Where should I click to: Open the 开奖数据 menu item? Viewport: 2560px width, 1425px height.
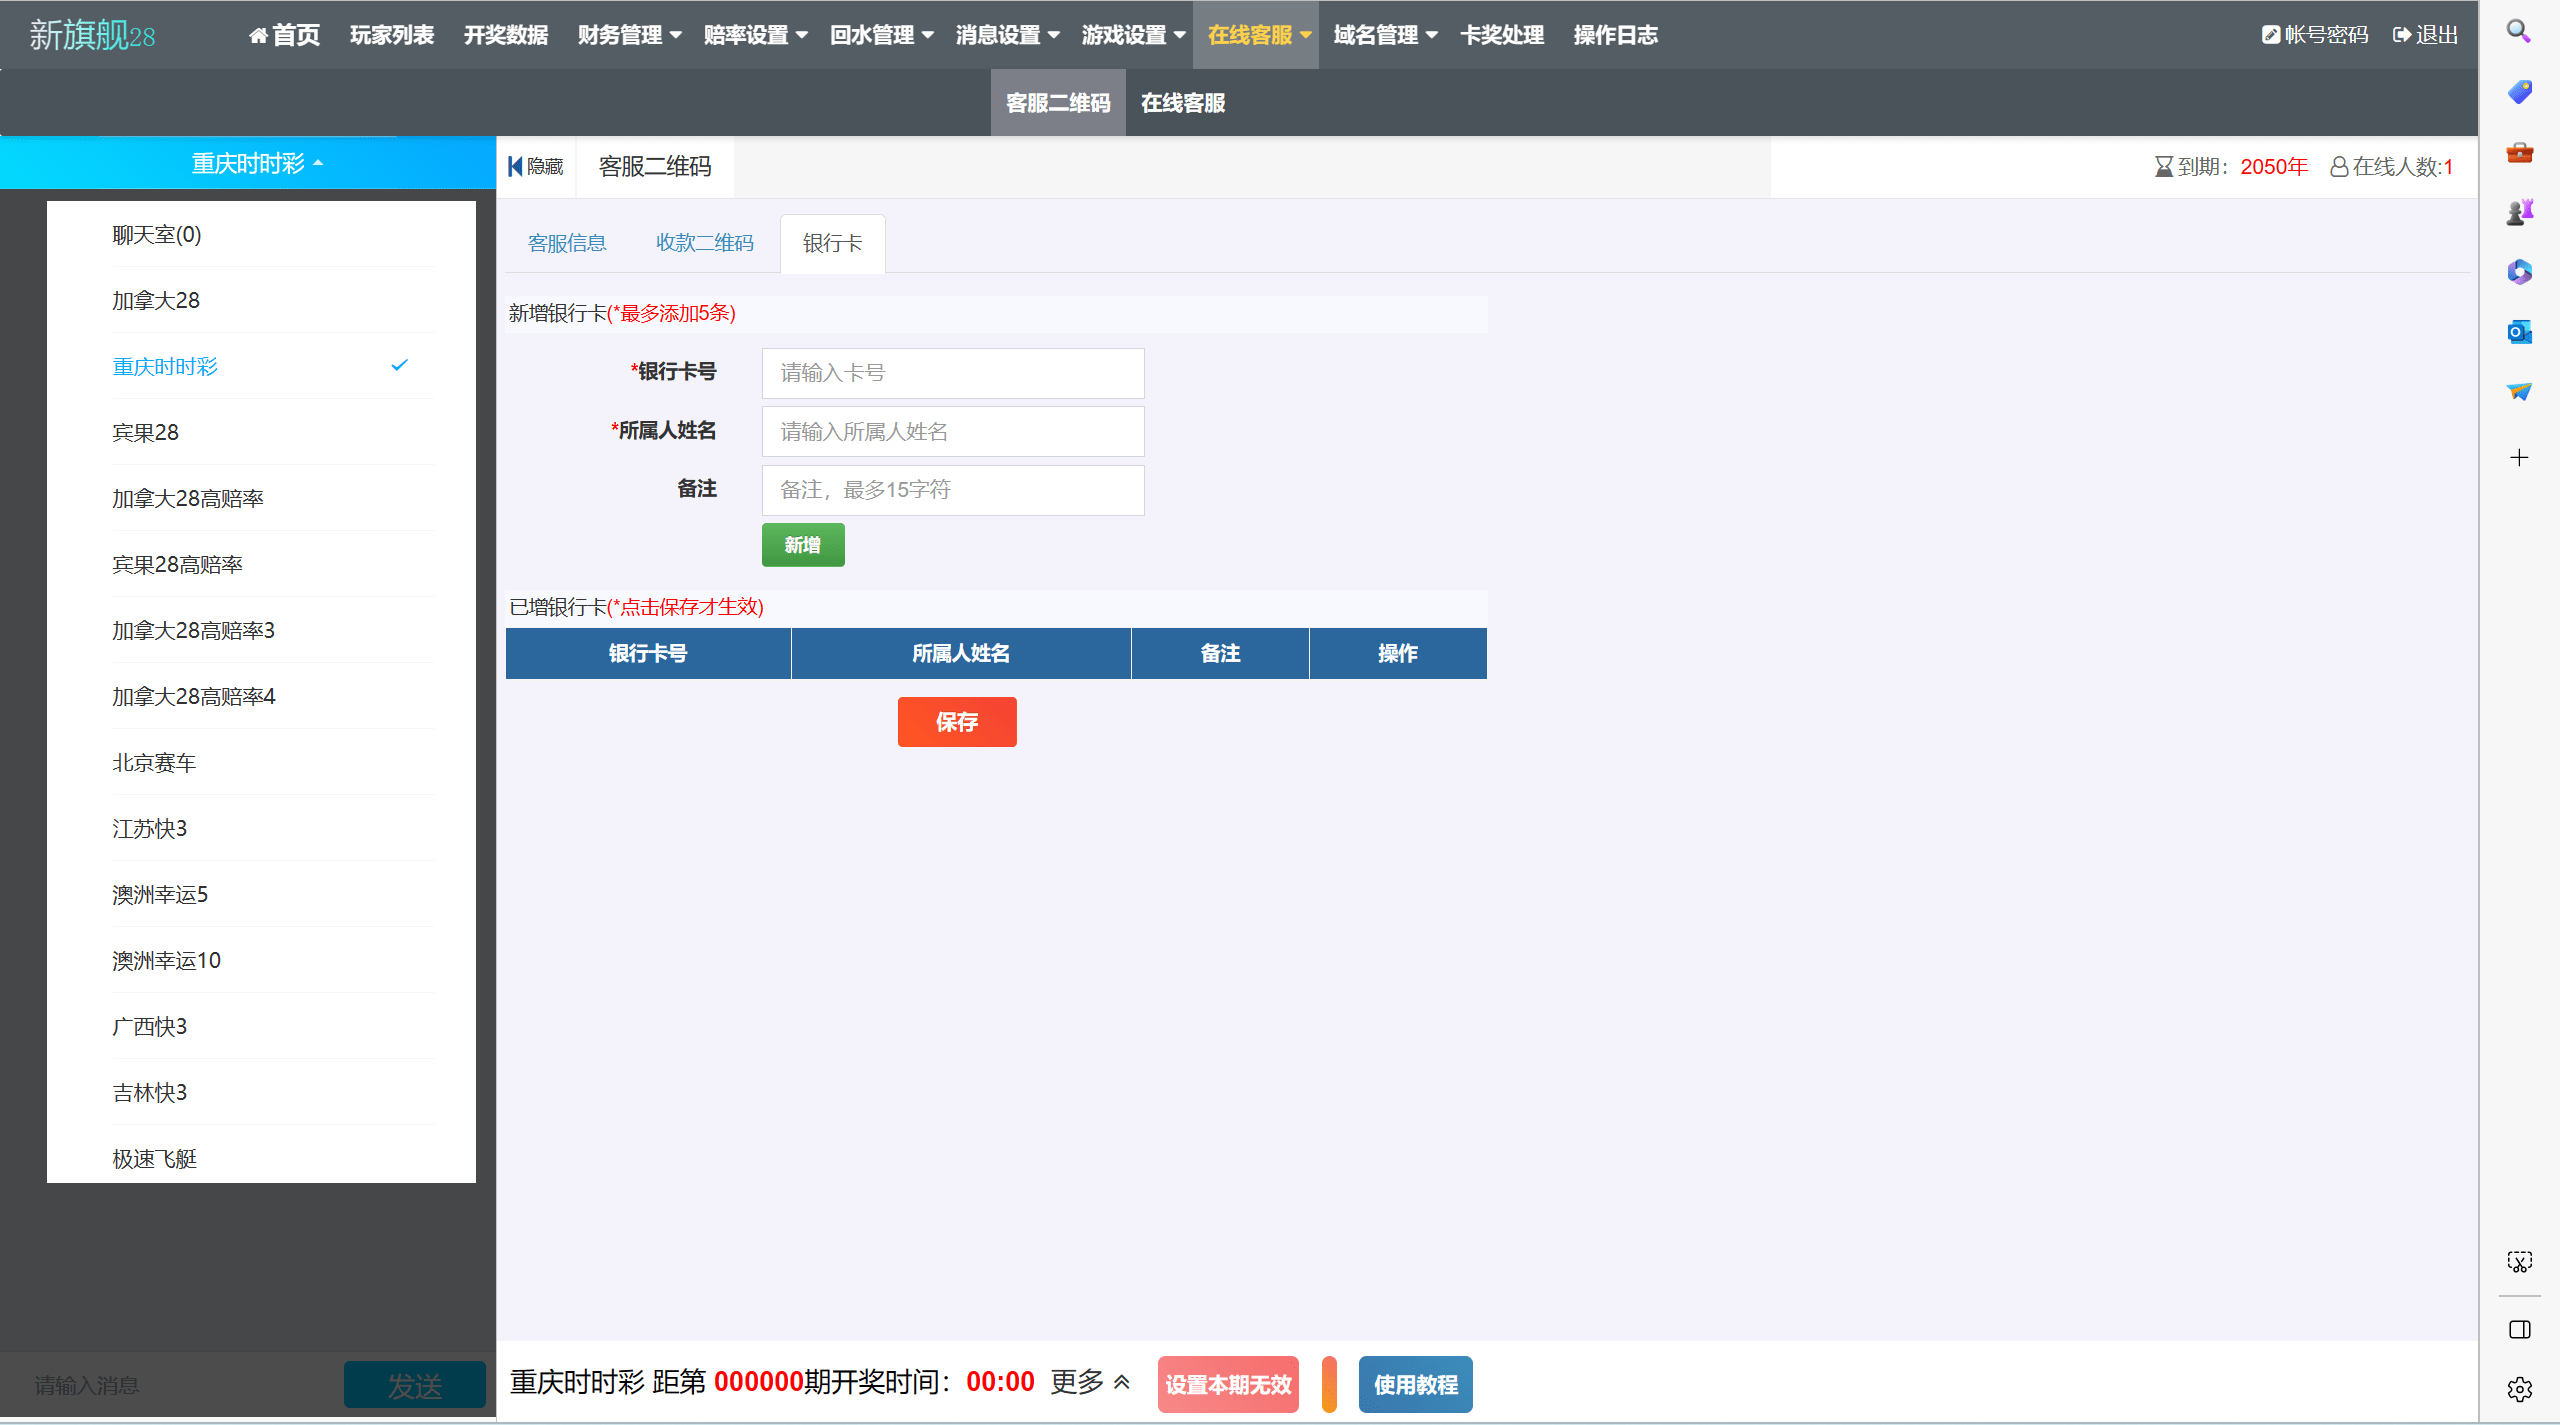(506, 35)
